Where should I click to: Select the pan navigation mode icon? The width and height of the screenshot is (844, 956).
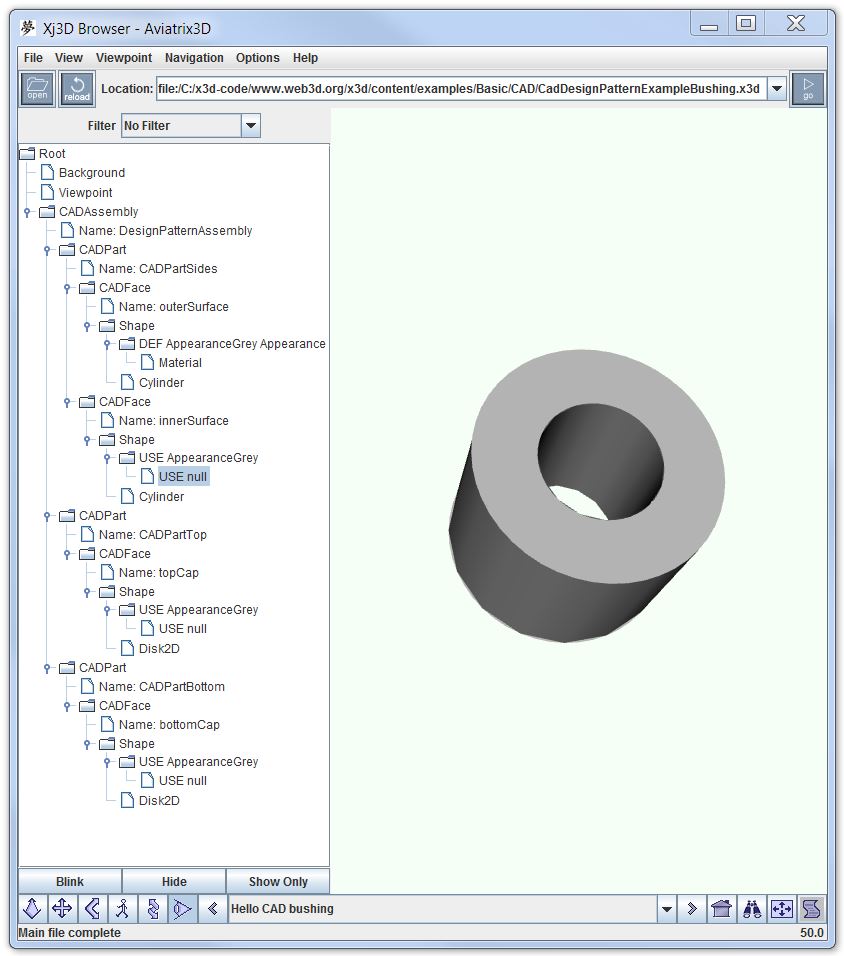point(62,909)
